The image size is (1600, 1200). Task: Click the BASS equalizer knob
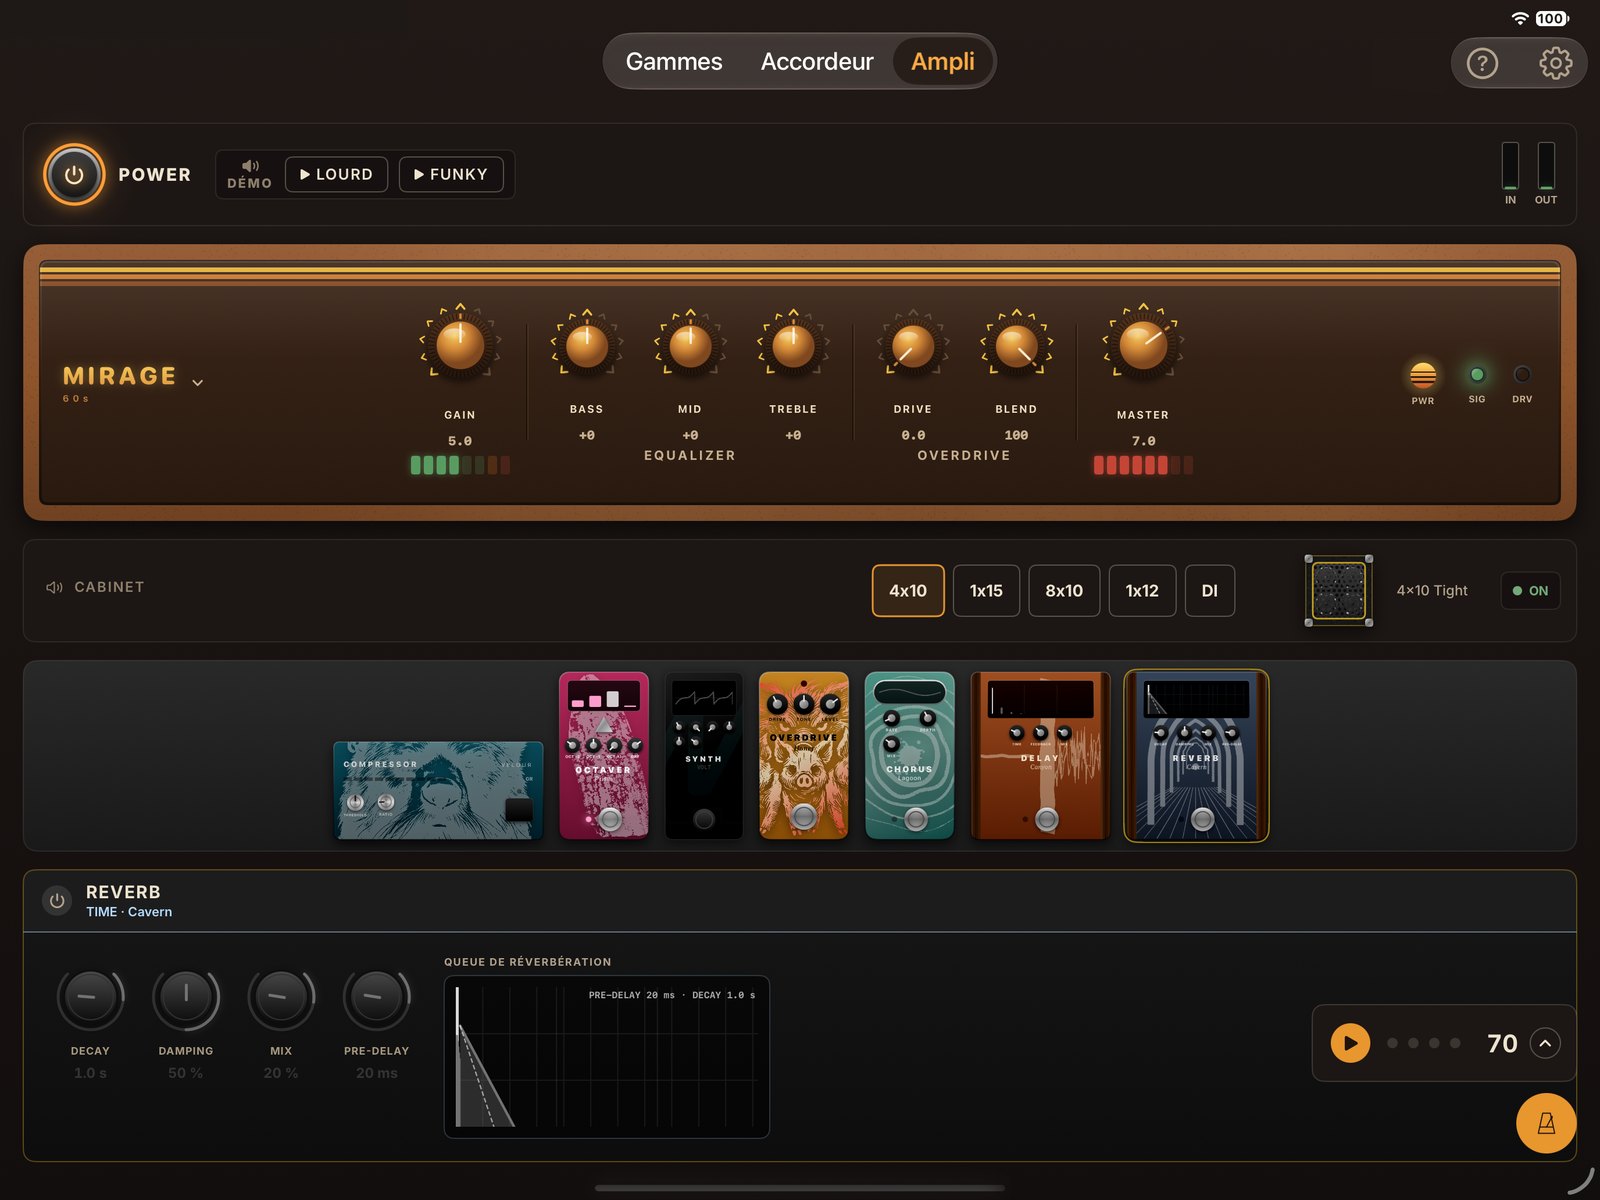pyautogui.click(x=587, y=346)
